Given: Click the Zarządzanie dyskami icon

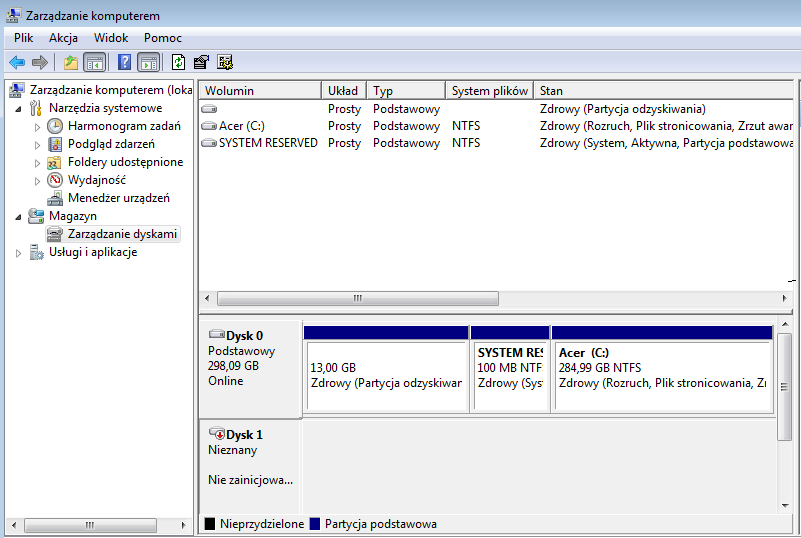Looking at the screenshot, I should (55, 234).
